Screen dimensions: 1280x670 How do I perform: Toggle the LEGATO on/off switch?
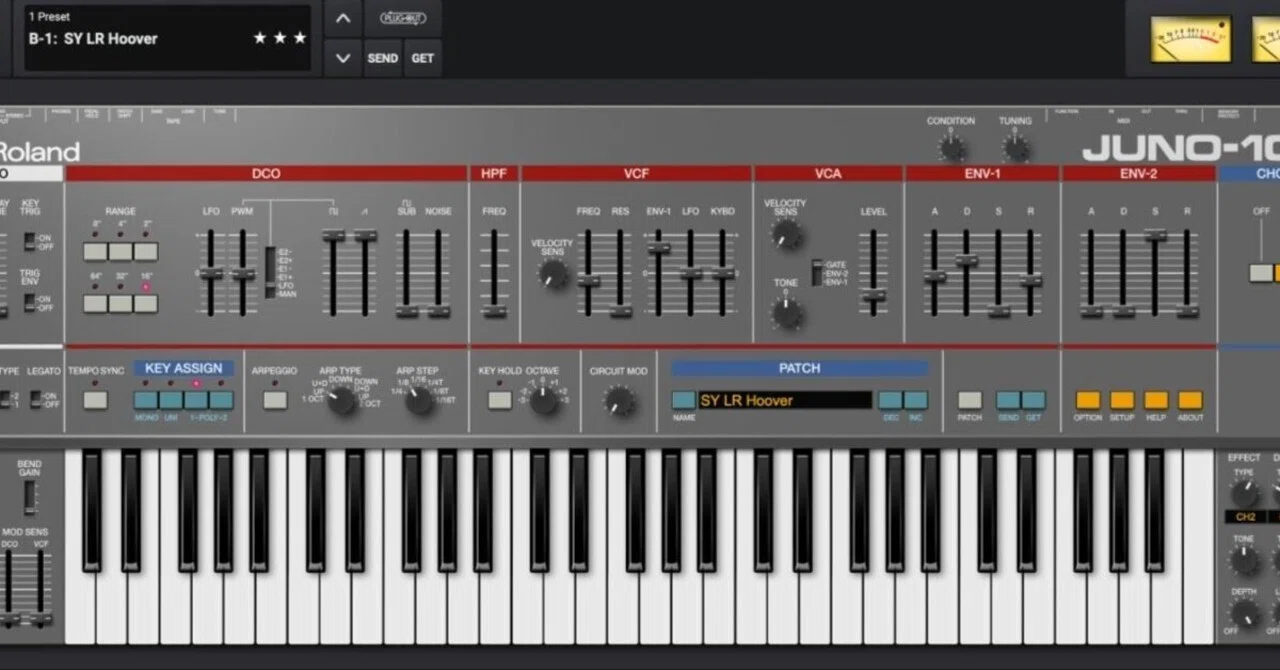(35, 398)
